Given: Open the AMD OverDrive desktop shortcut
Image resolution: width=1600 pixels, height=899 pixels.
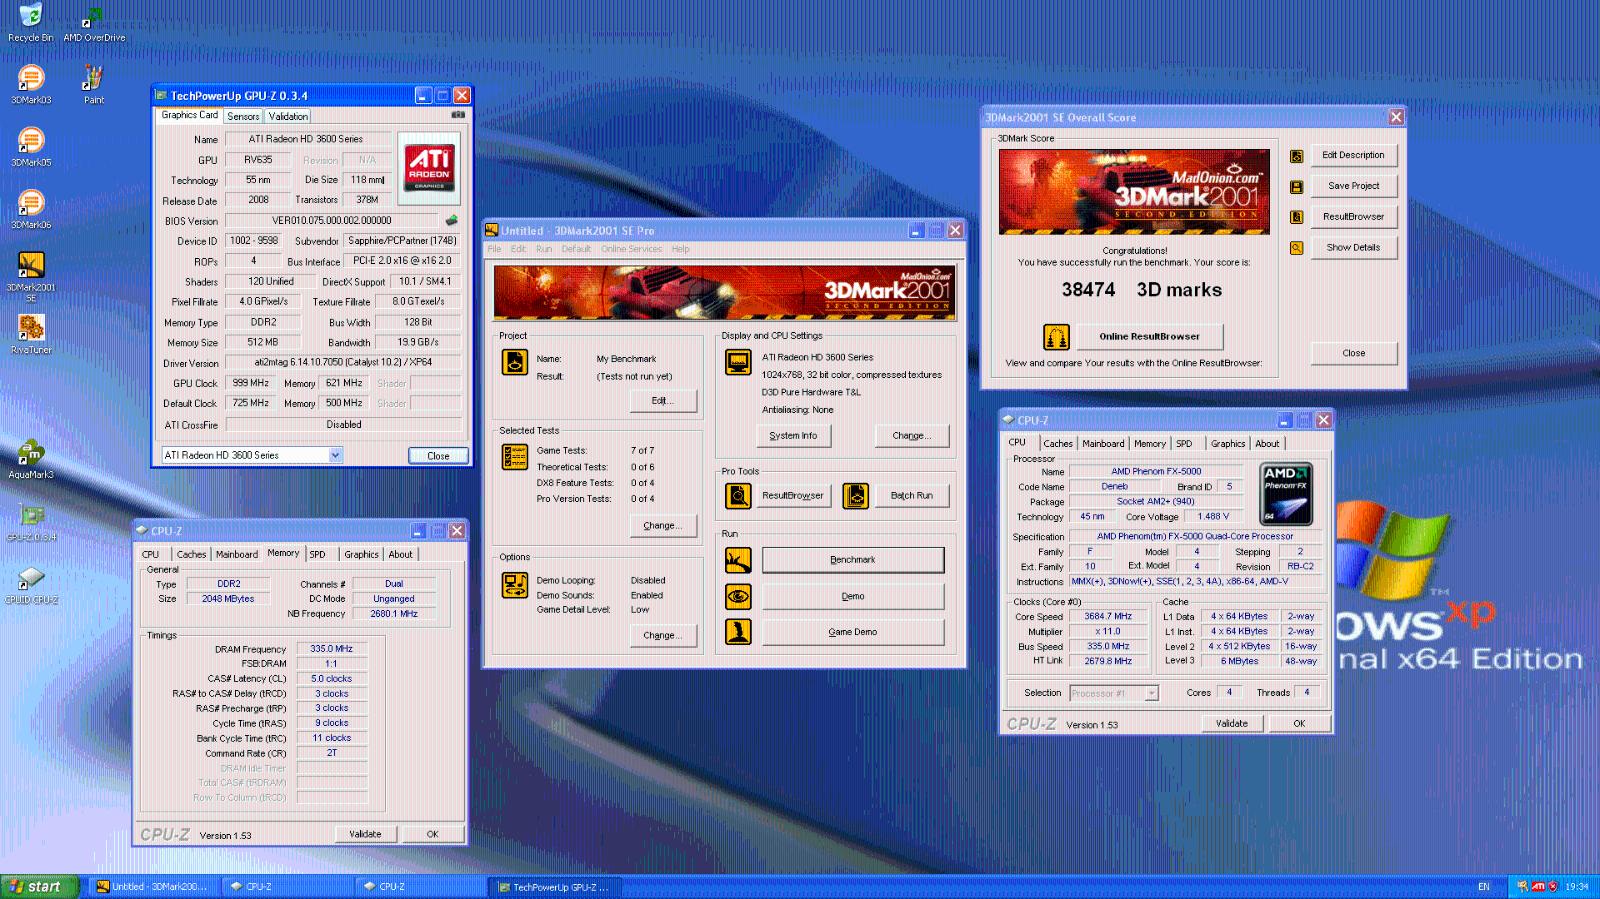Looking at the screenshot, I should point(94,22).
